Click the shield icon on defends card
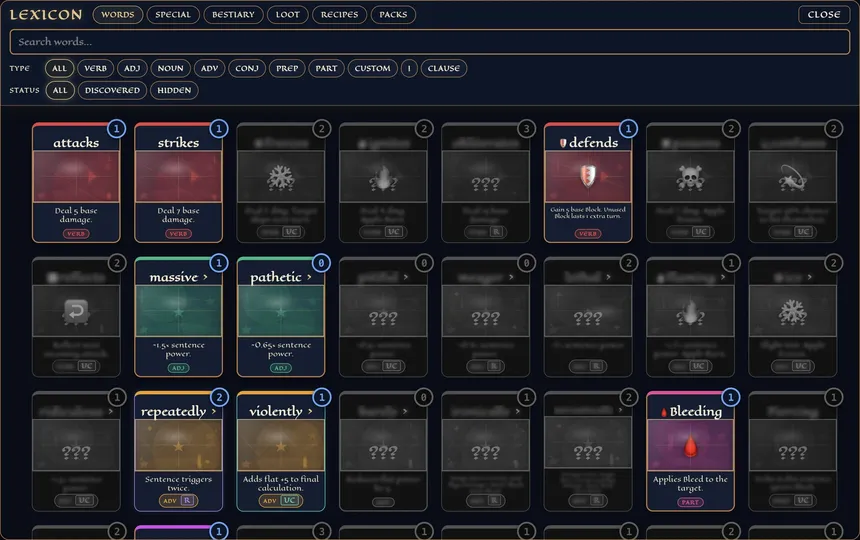The image size is (860, 540). pyautogui.click(x=587, y=176)
